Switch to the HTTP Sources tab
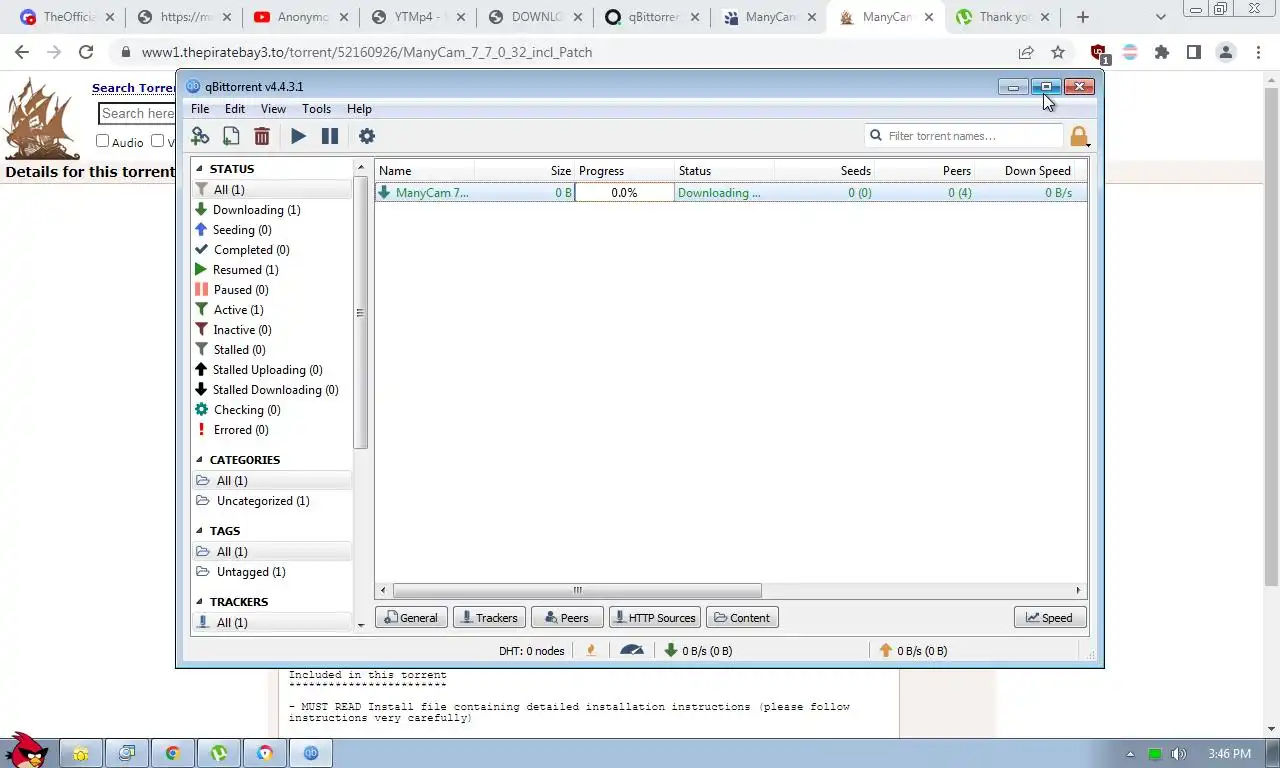Image resolution: width=1280 pixels, height=768 pixels. click(x=655, y=618)
